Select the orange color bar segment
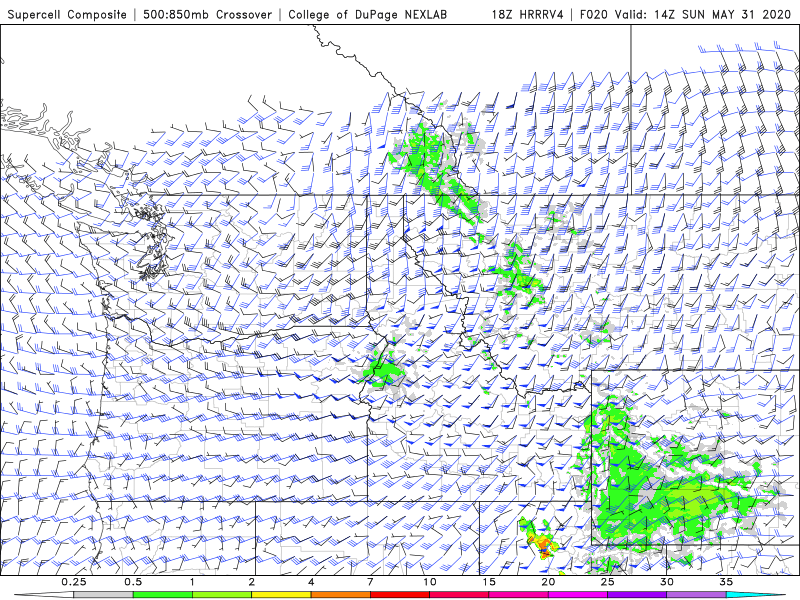800x600 pixels. 340,594
